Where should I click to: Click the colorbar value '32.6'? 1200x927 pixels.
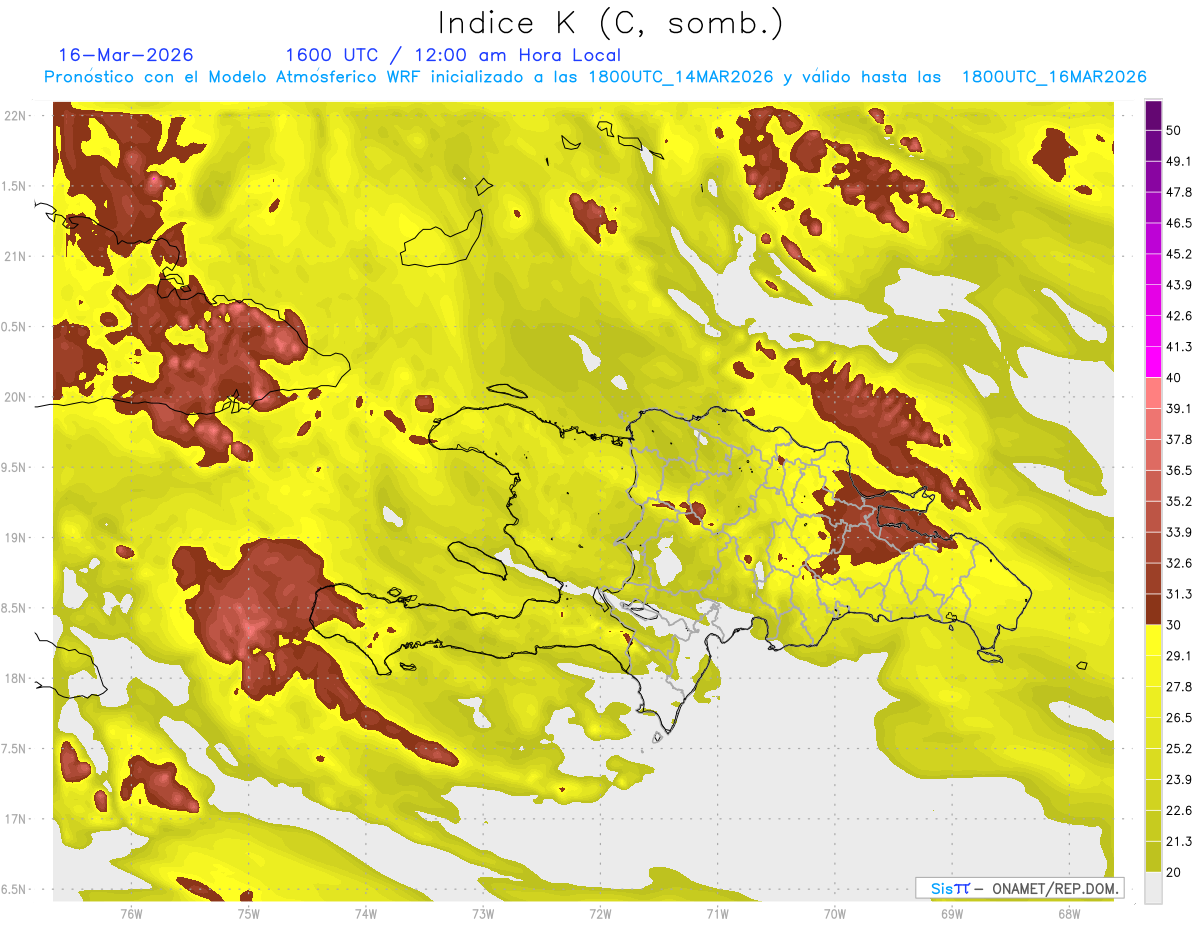click(x=1179, y=563)
